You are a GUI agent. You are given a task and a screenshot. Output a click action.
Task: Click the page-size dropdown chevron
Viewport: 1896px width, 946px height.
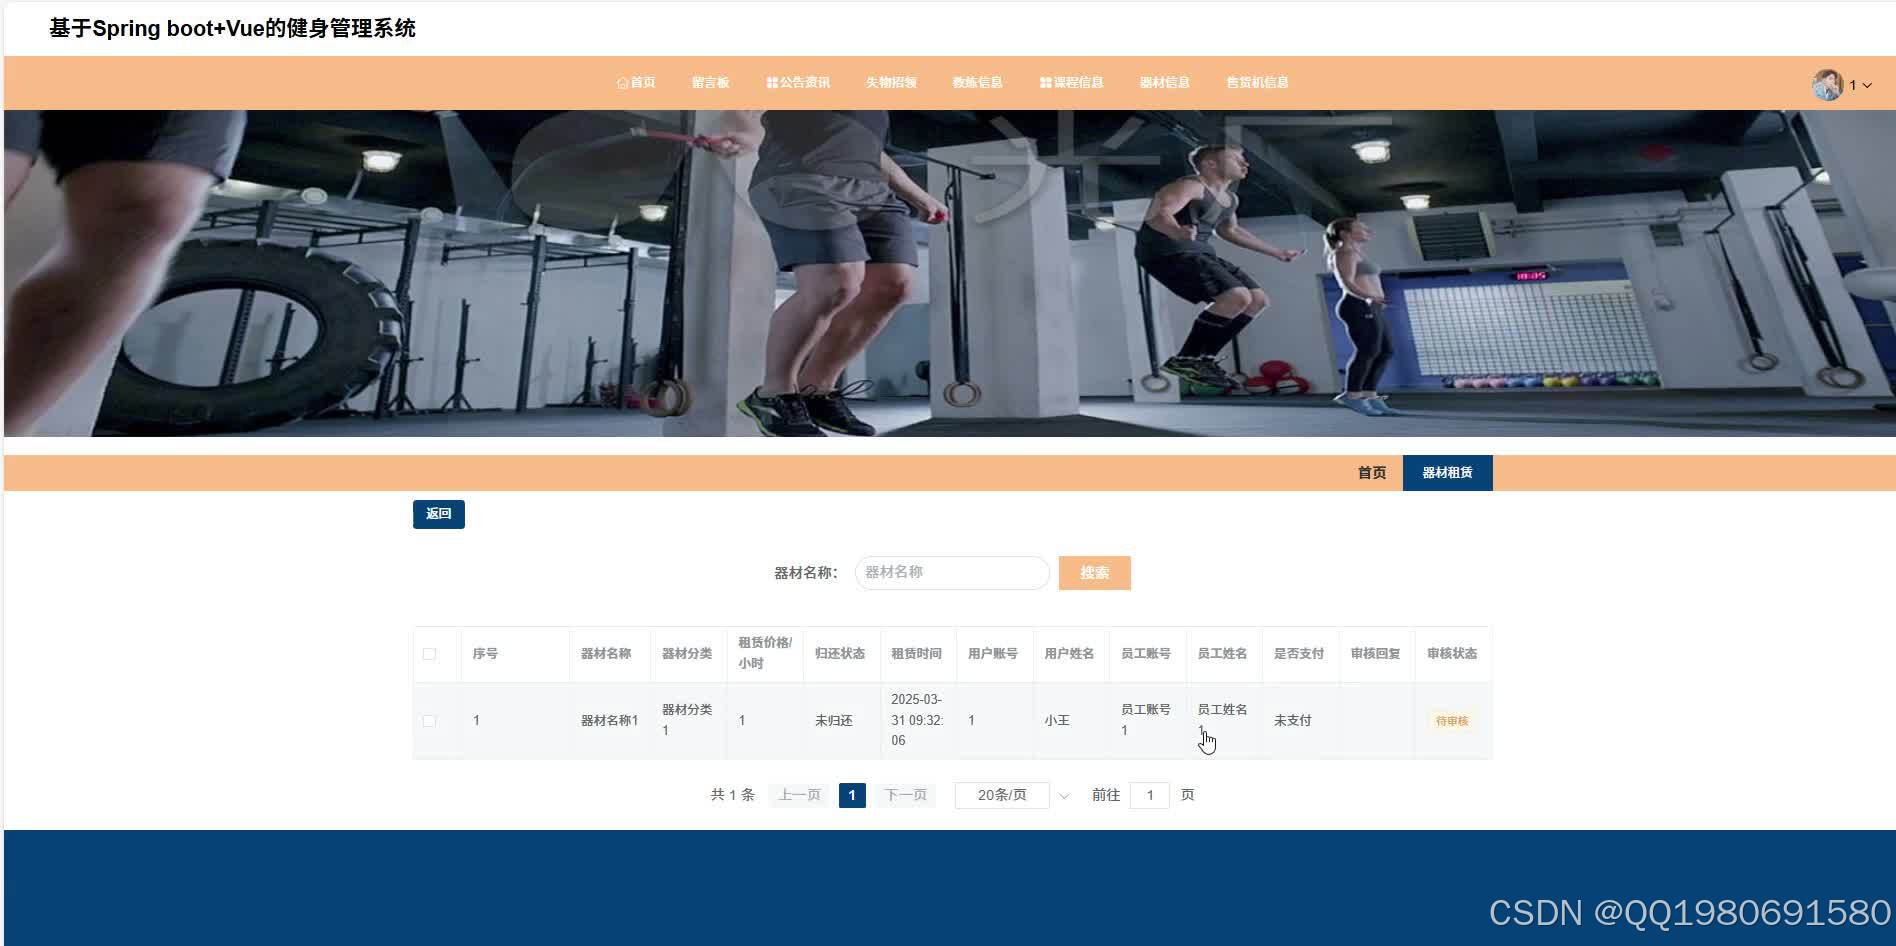pos(1064,796)
